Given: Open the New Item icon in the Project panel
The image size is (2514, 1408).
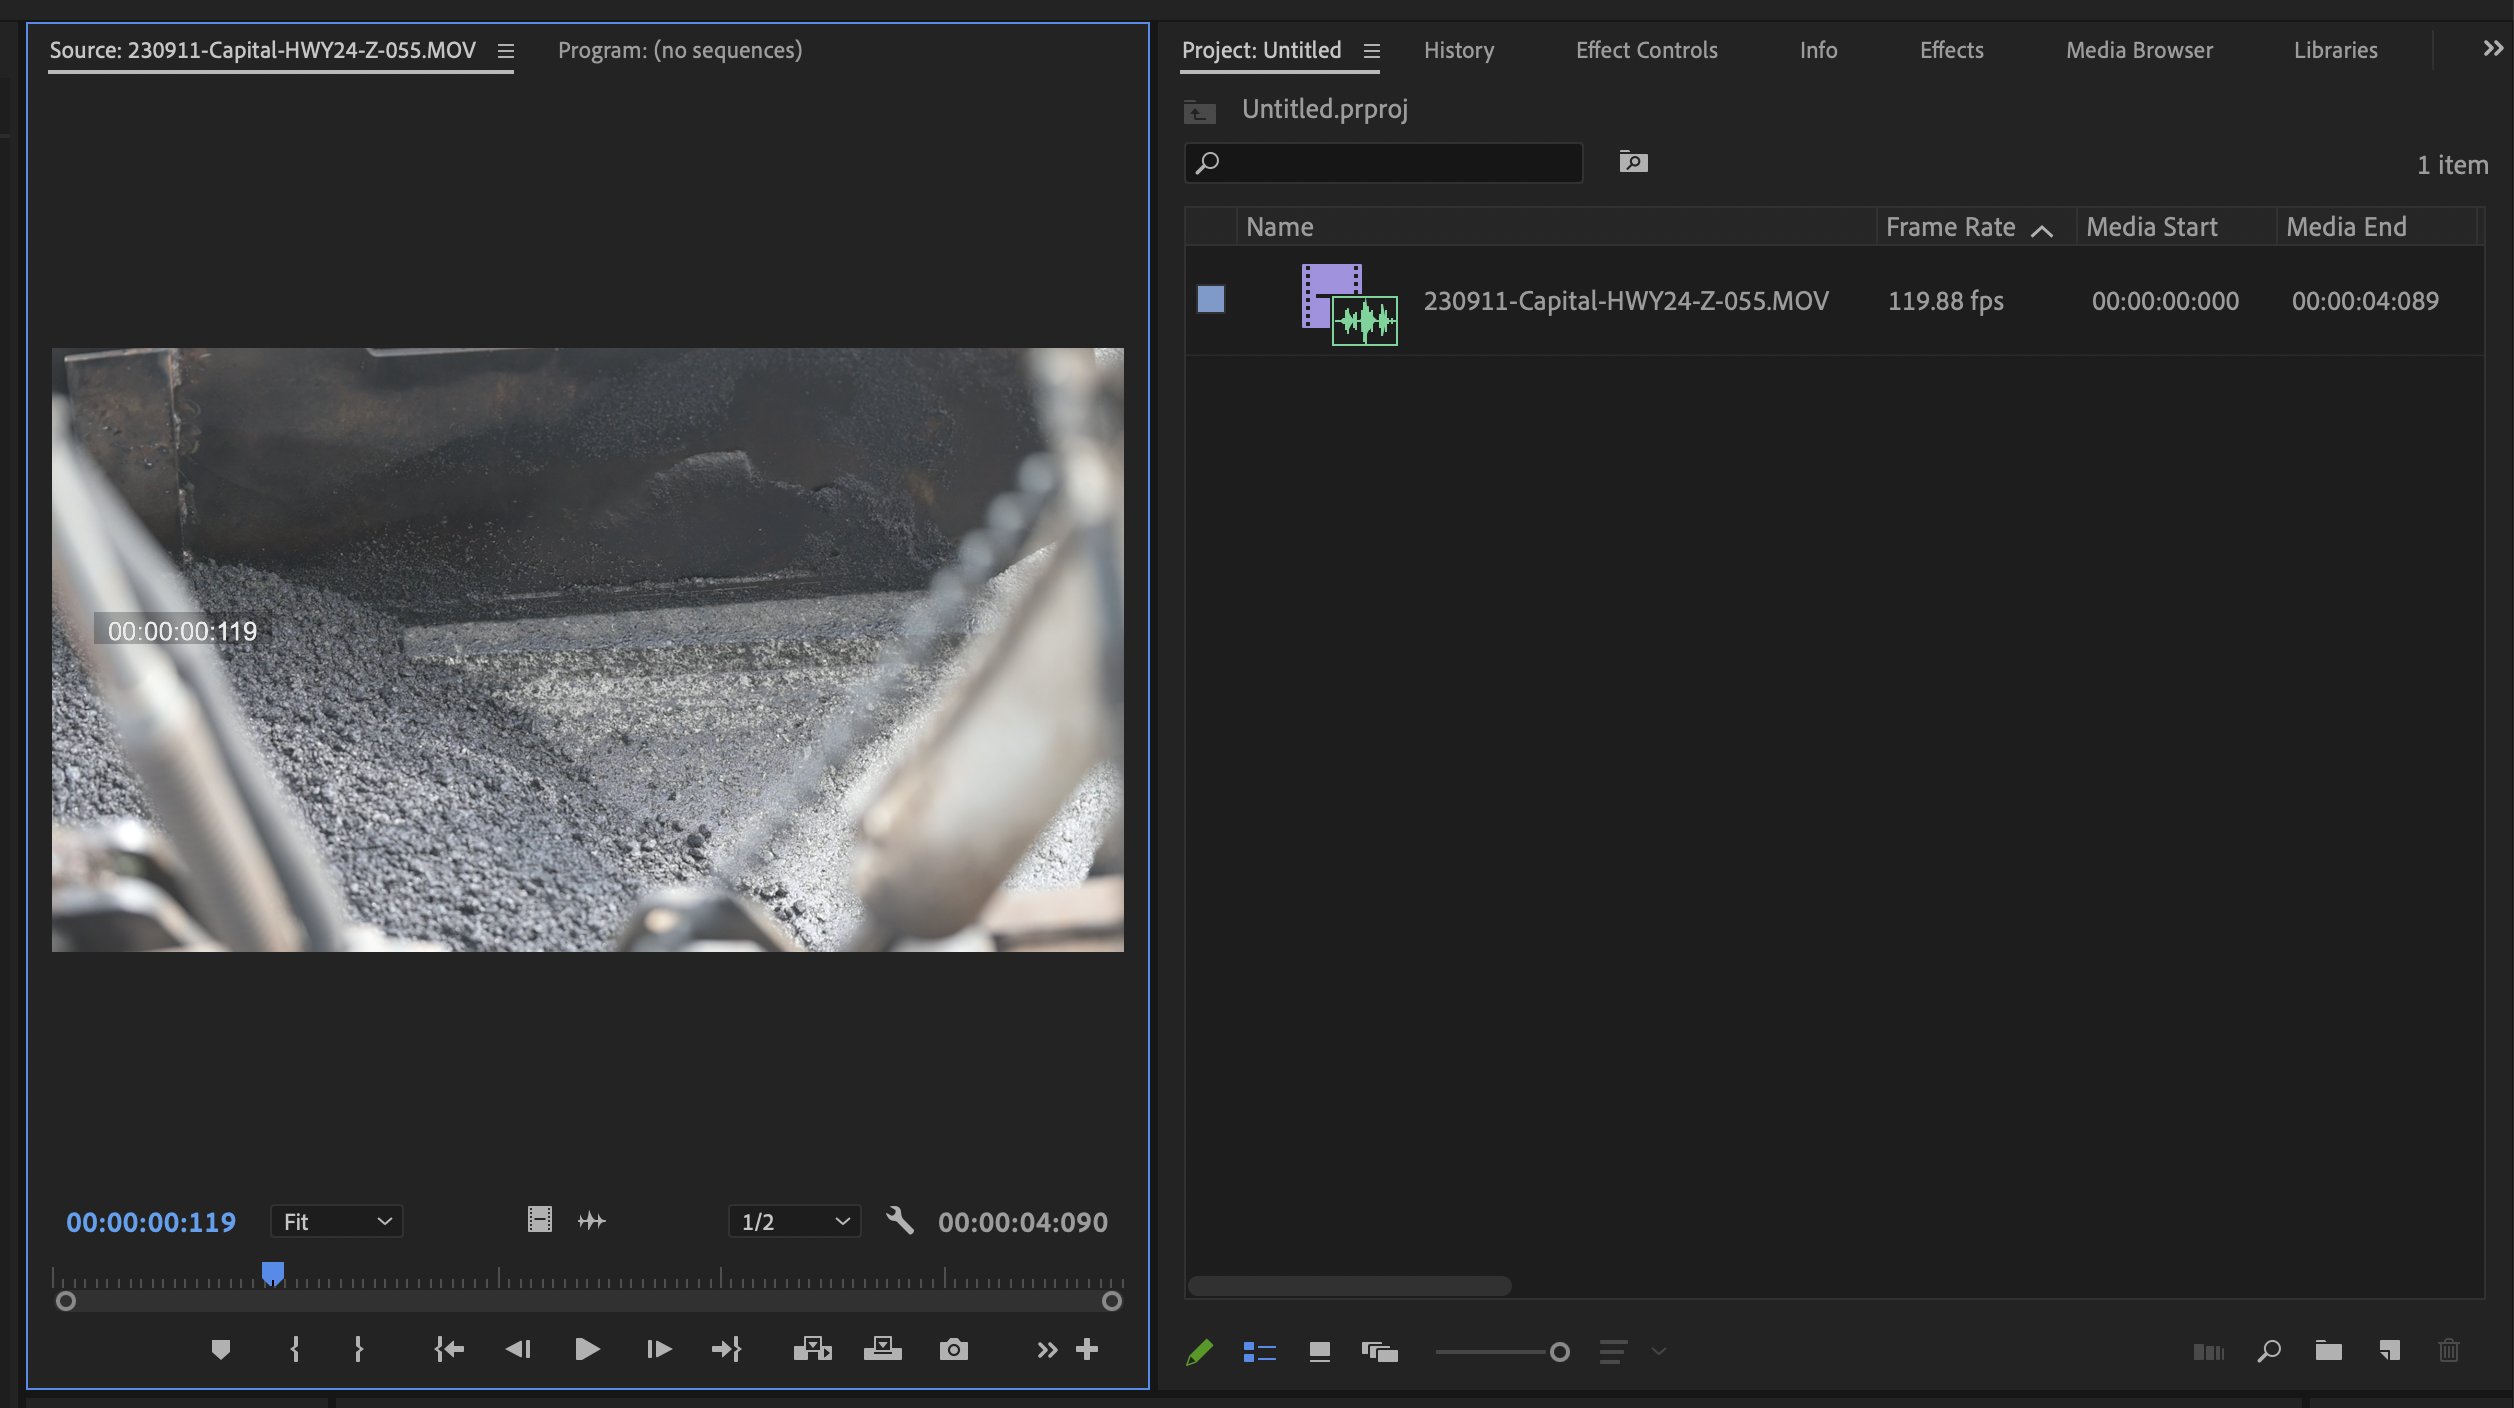Looking at the screenshot, I should pyautogui.click(x=2389, y=1350).
